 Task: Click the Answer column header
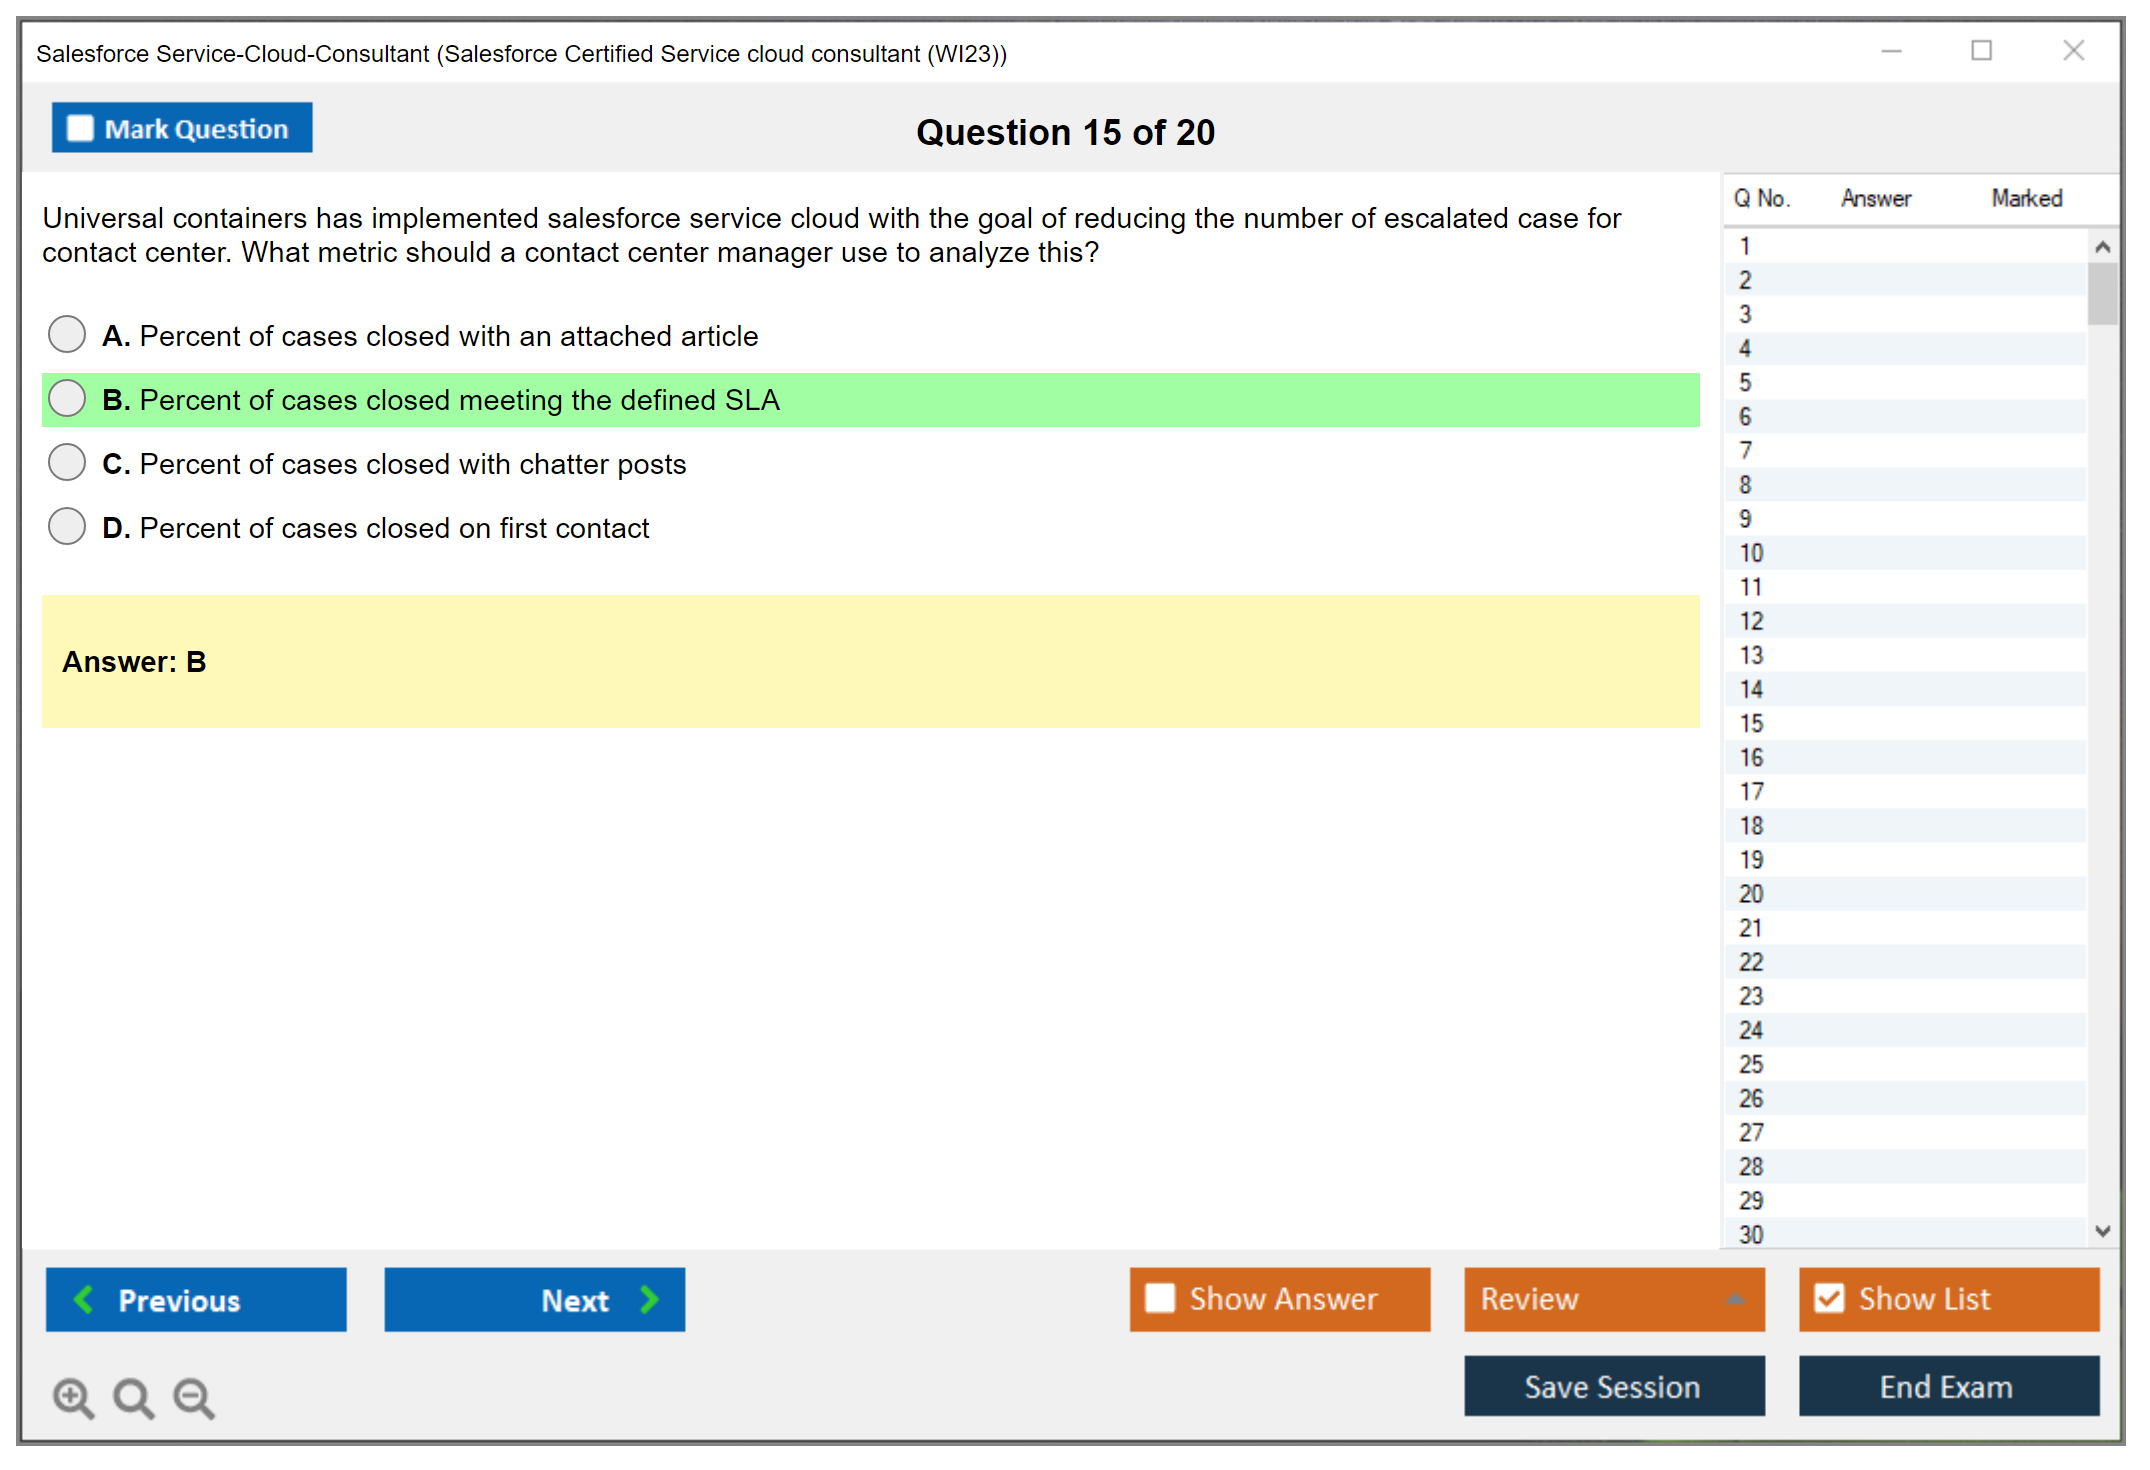point(1875,199)
